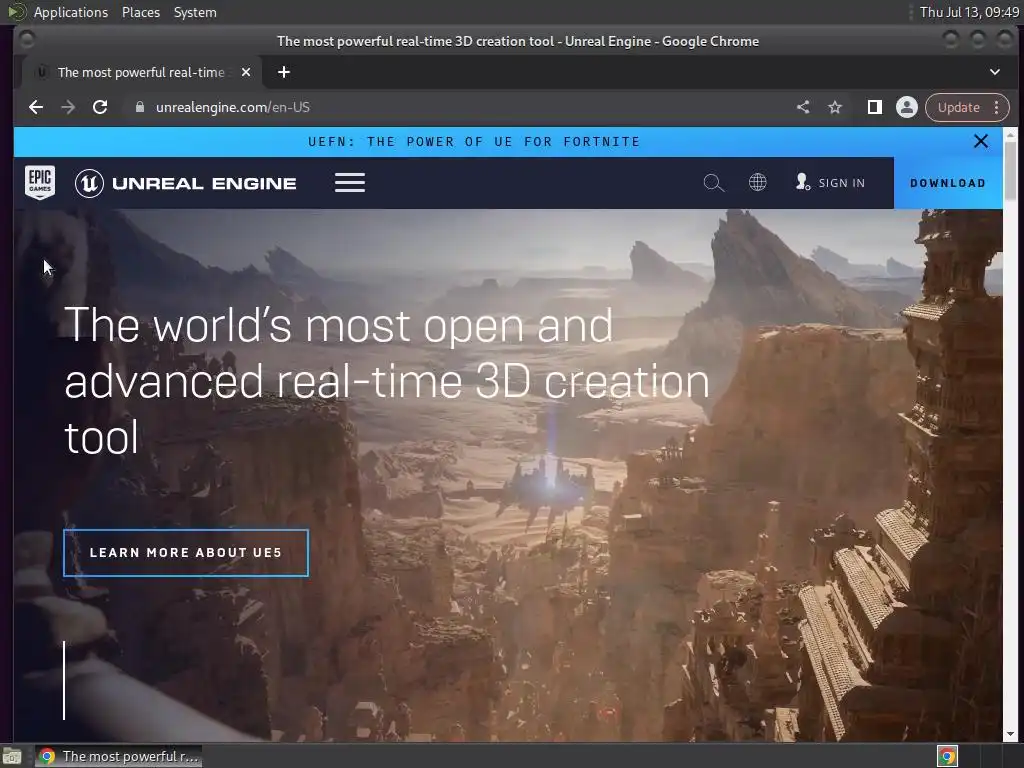Go forward in browser history
Image resolution: width=1024 pixels, height=768 pixels.
[x=68, y=107]
